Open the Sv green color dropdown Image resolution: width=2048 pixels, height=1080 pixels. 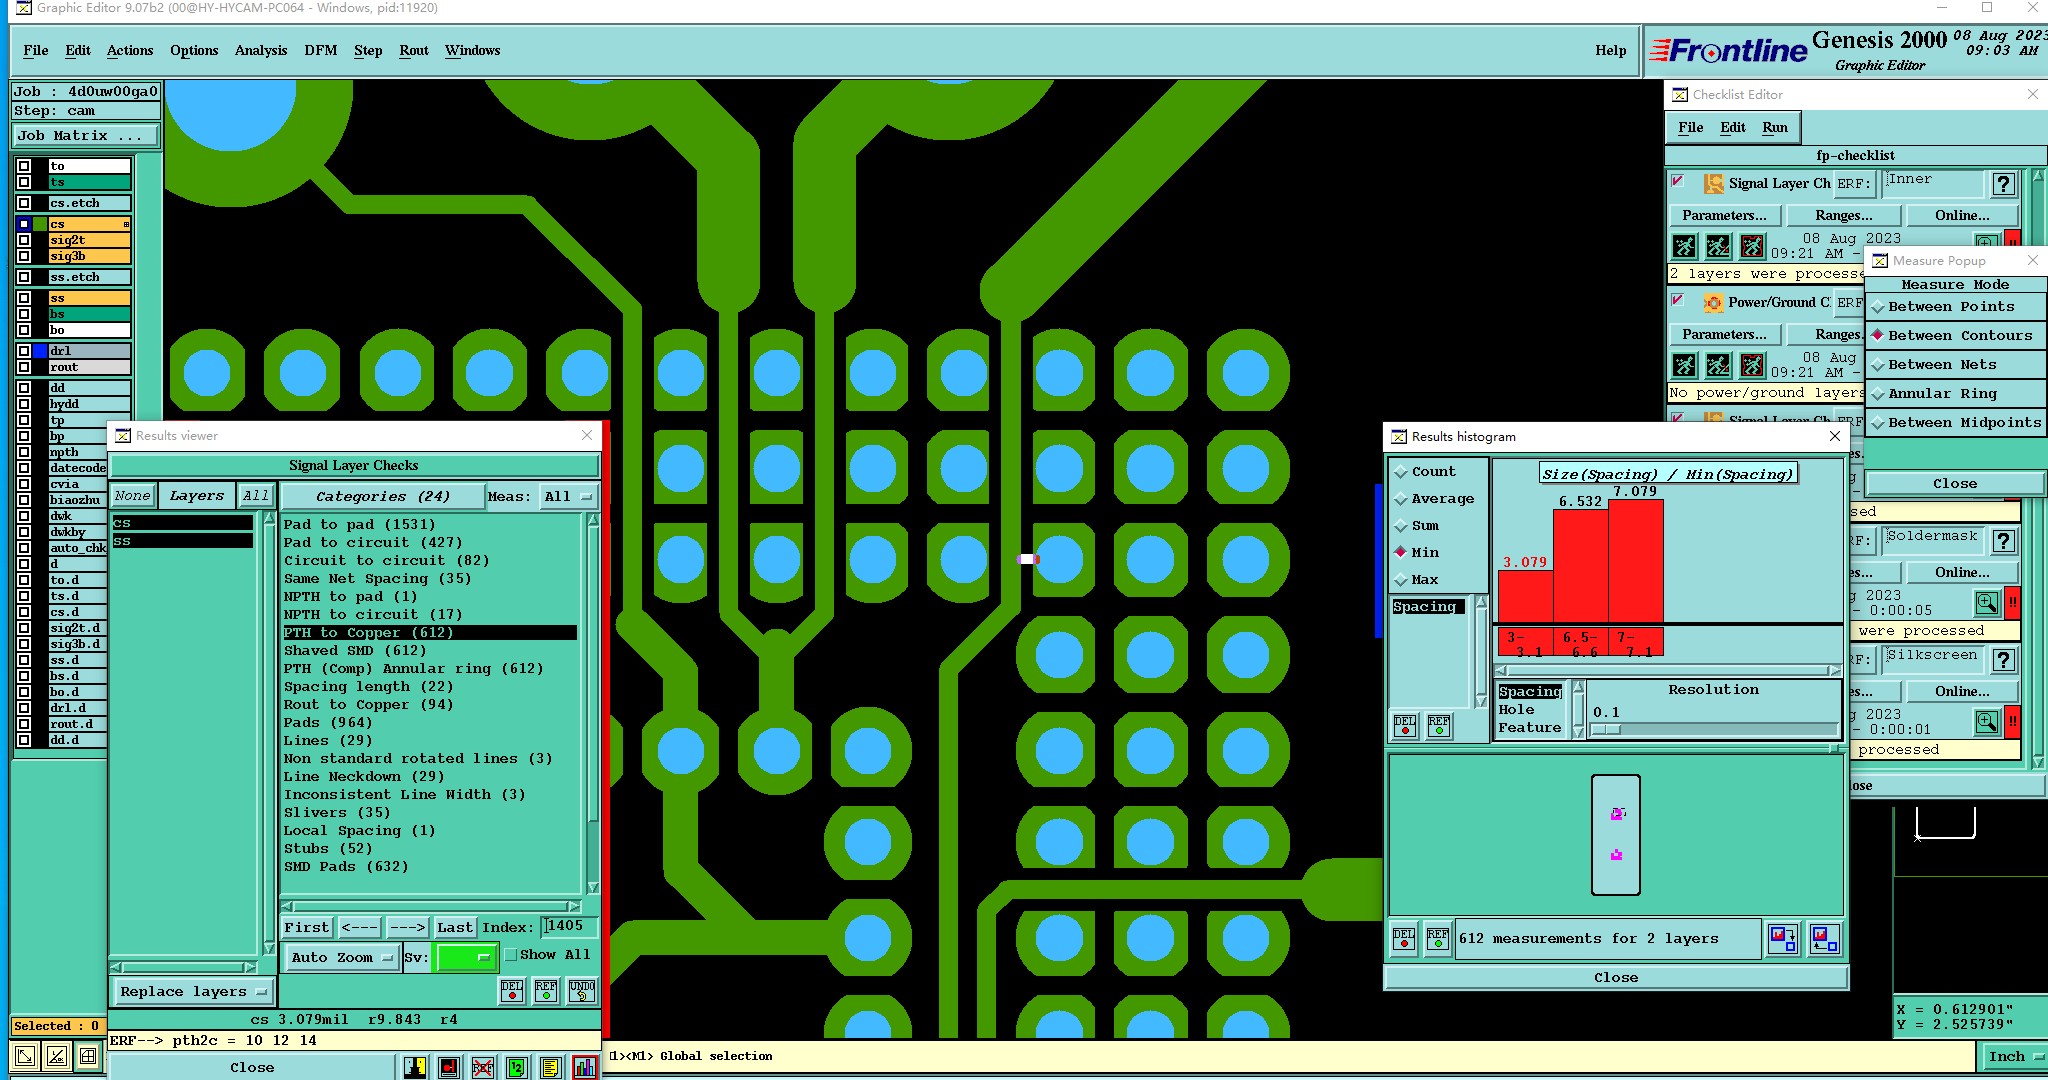[x=466, y=958]
